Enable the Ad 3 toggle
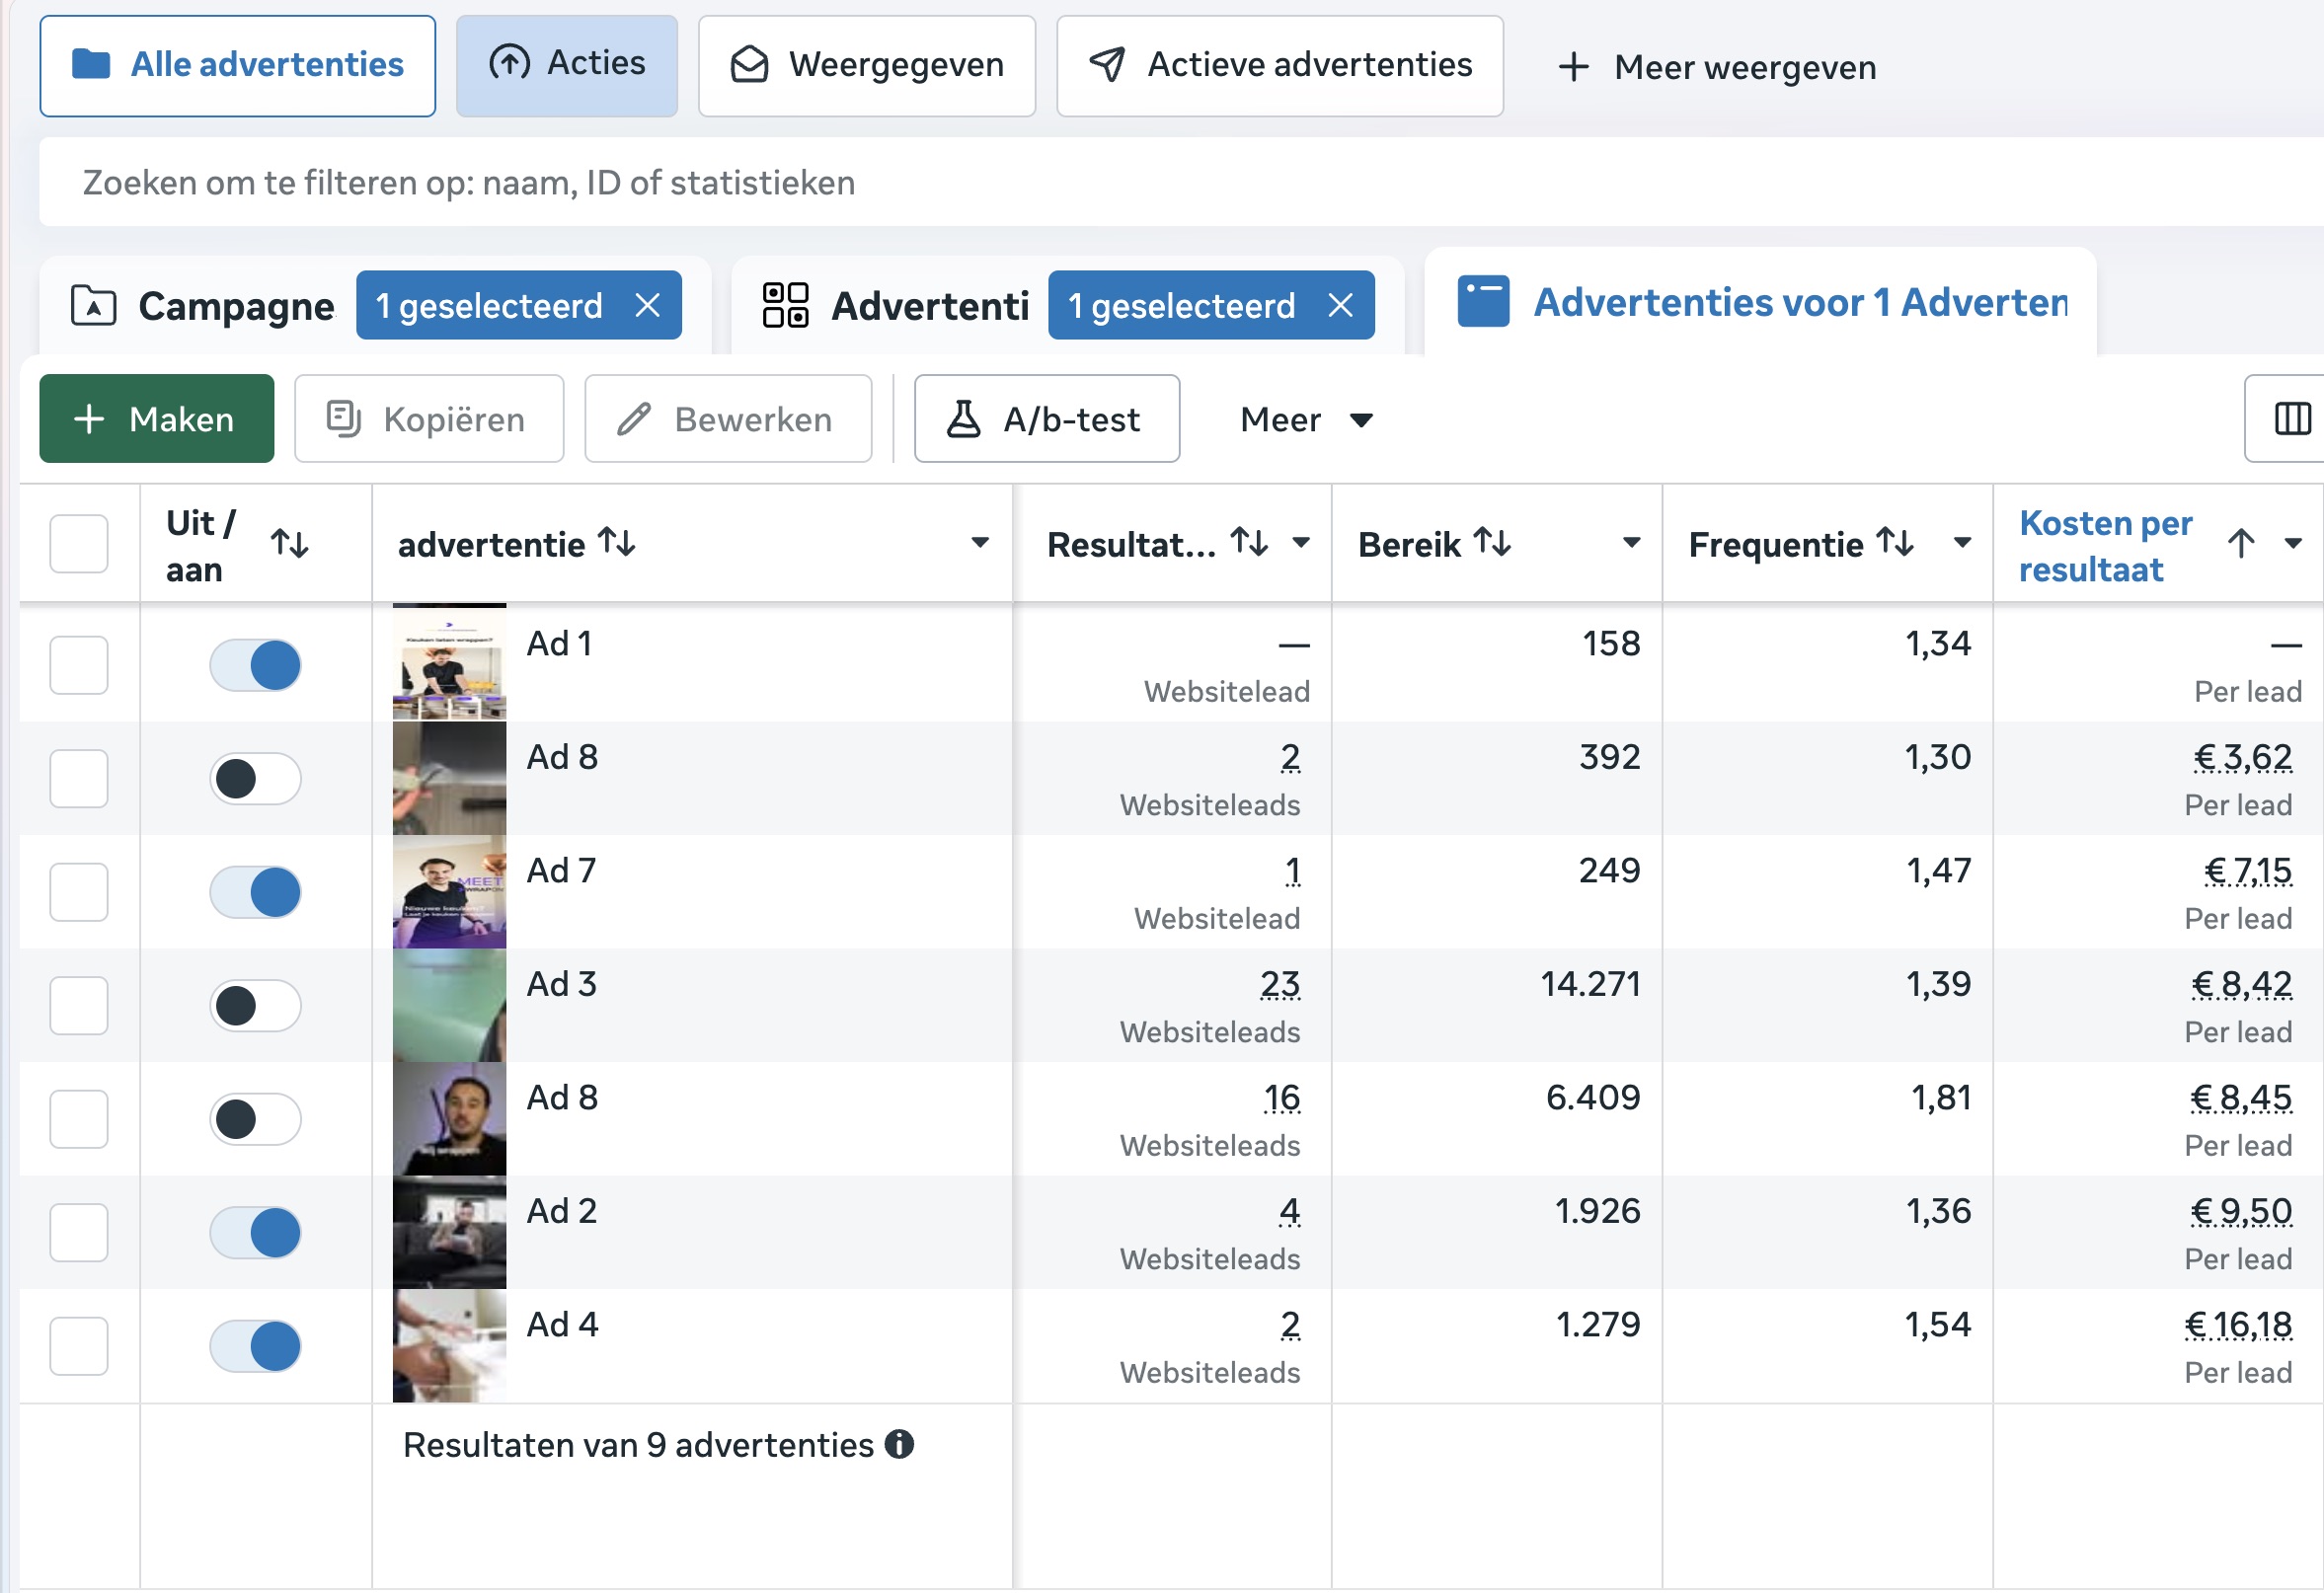The width and height of the screenshot is (2324, 1593). tap(255, 1006)
